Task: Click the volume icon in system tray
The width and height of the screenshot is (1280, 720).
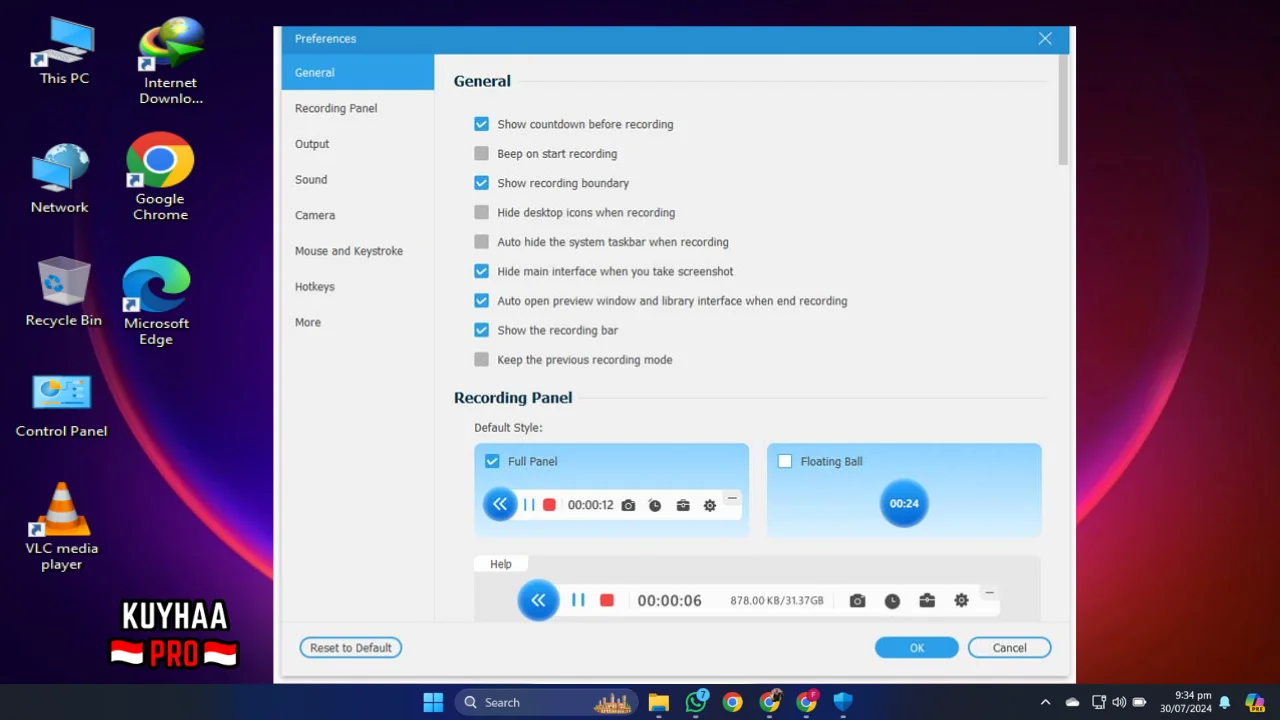Action: (1119, 702)
